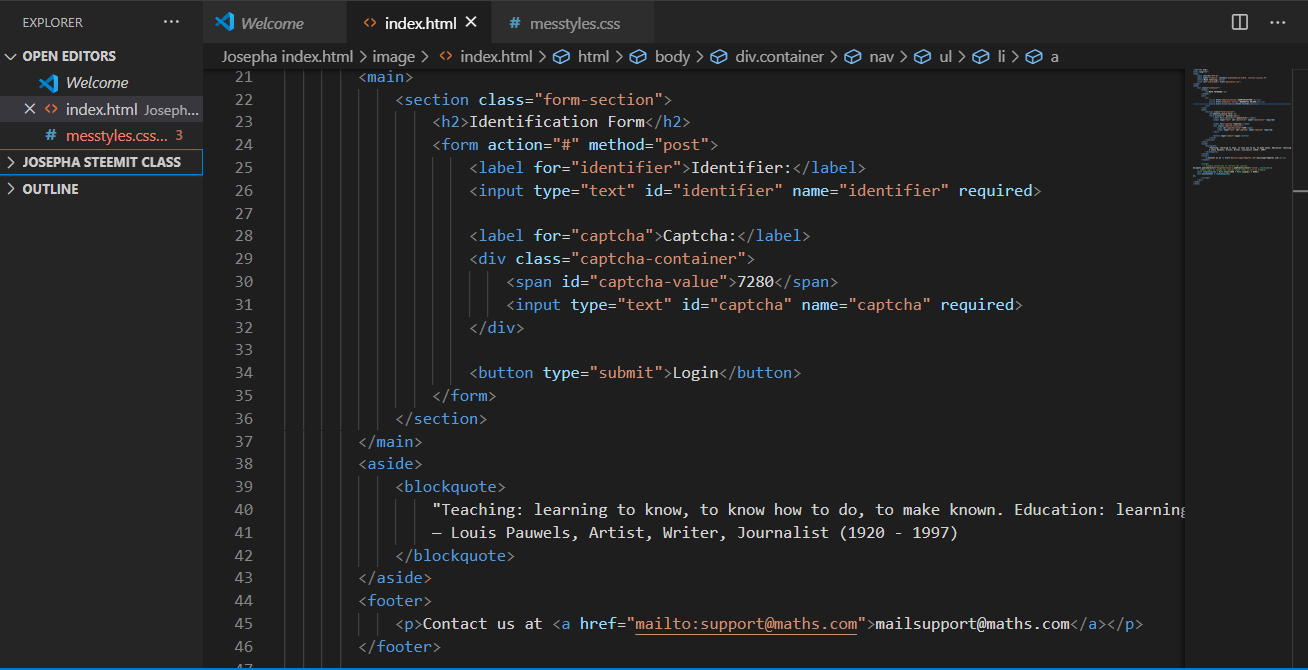This screenshot has width=1308, height=670.
Task: Click the 'Login' button text in code
Action: pyautogui.click(x=696, y=373)
